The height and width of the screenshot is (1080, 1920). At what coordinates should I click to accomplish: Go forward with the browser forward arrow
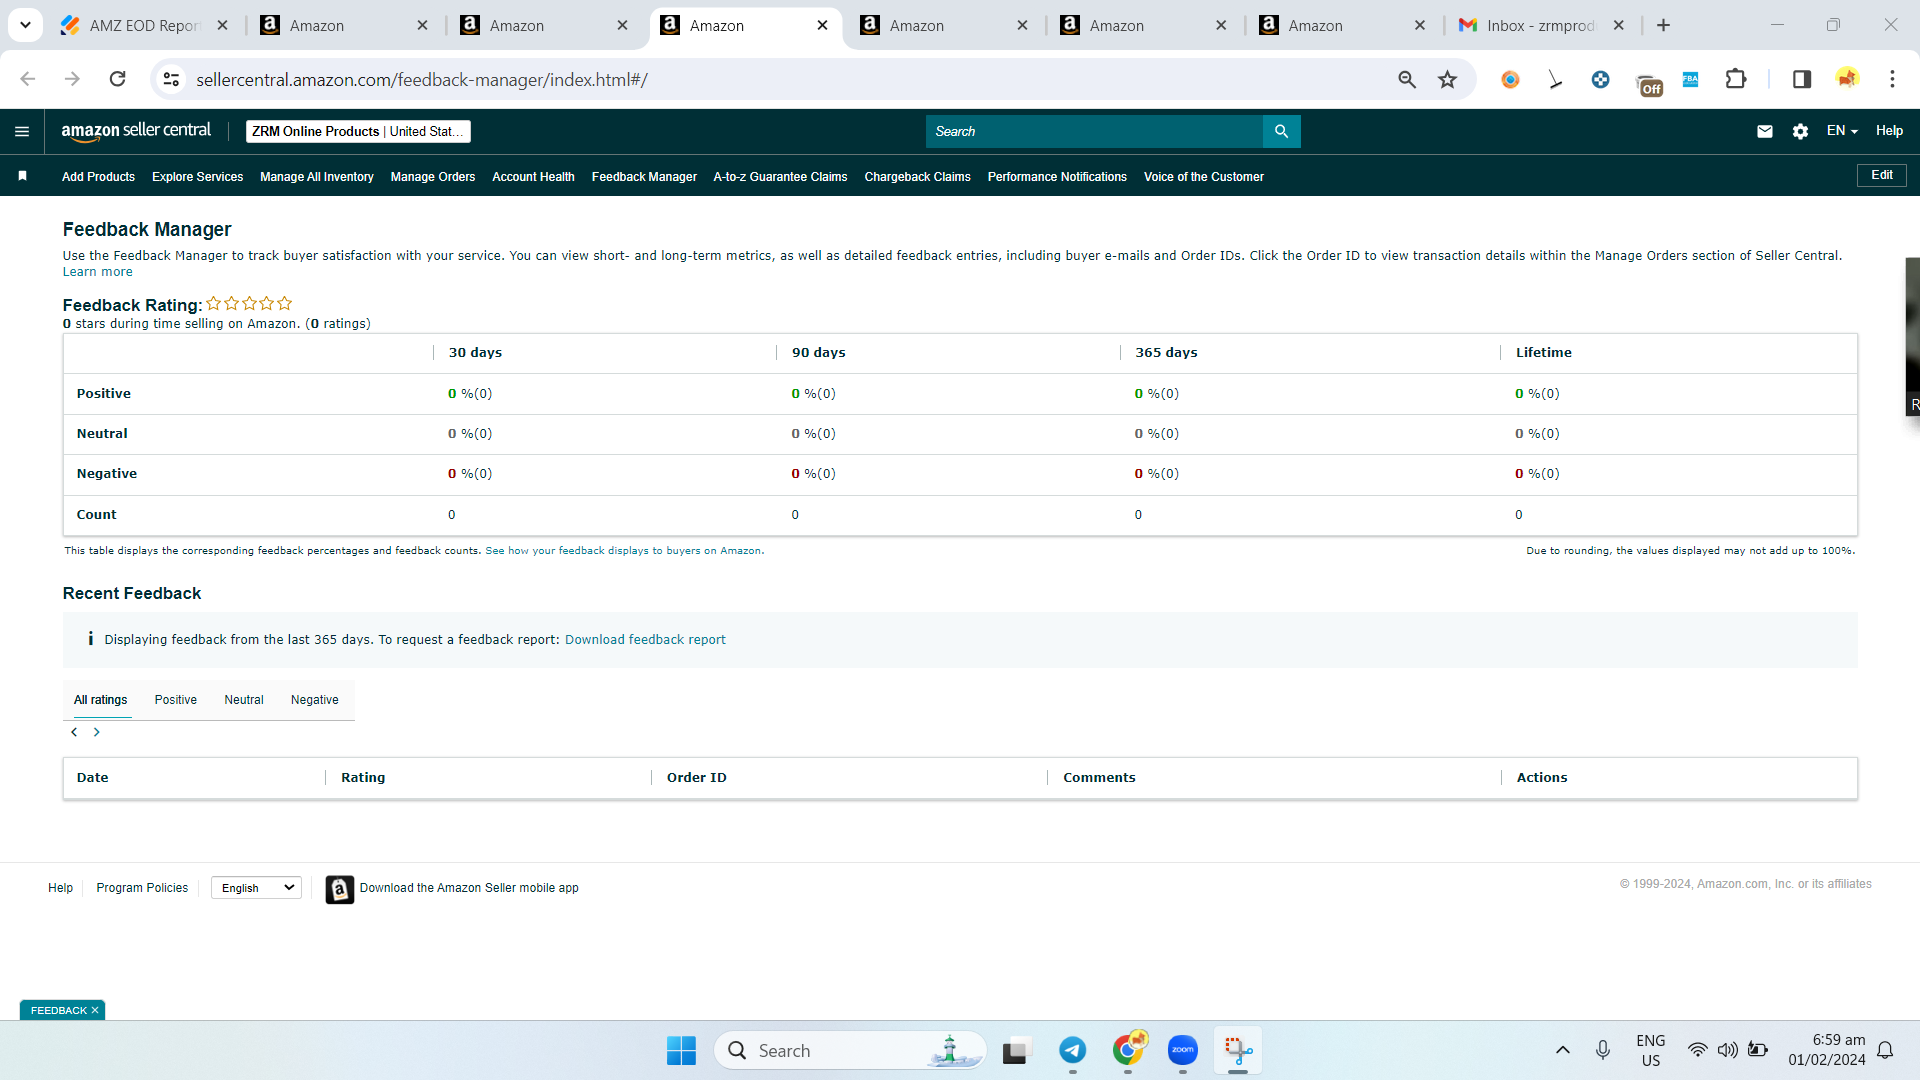(x=72, y=79)
